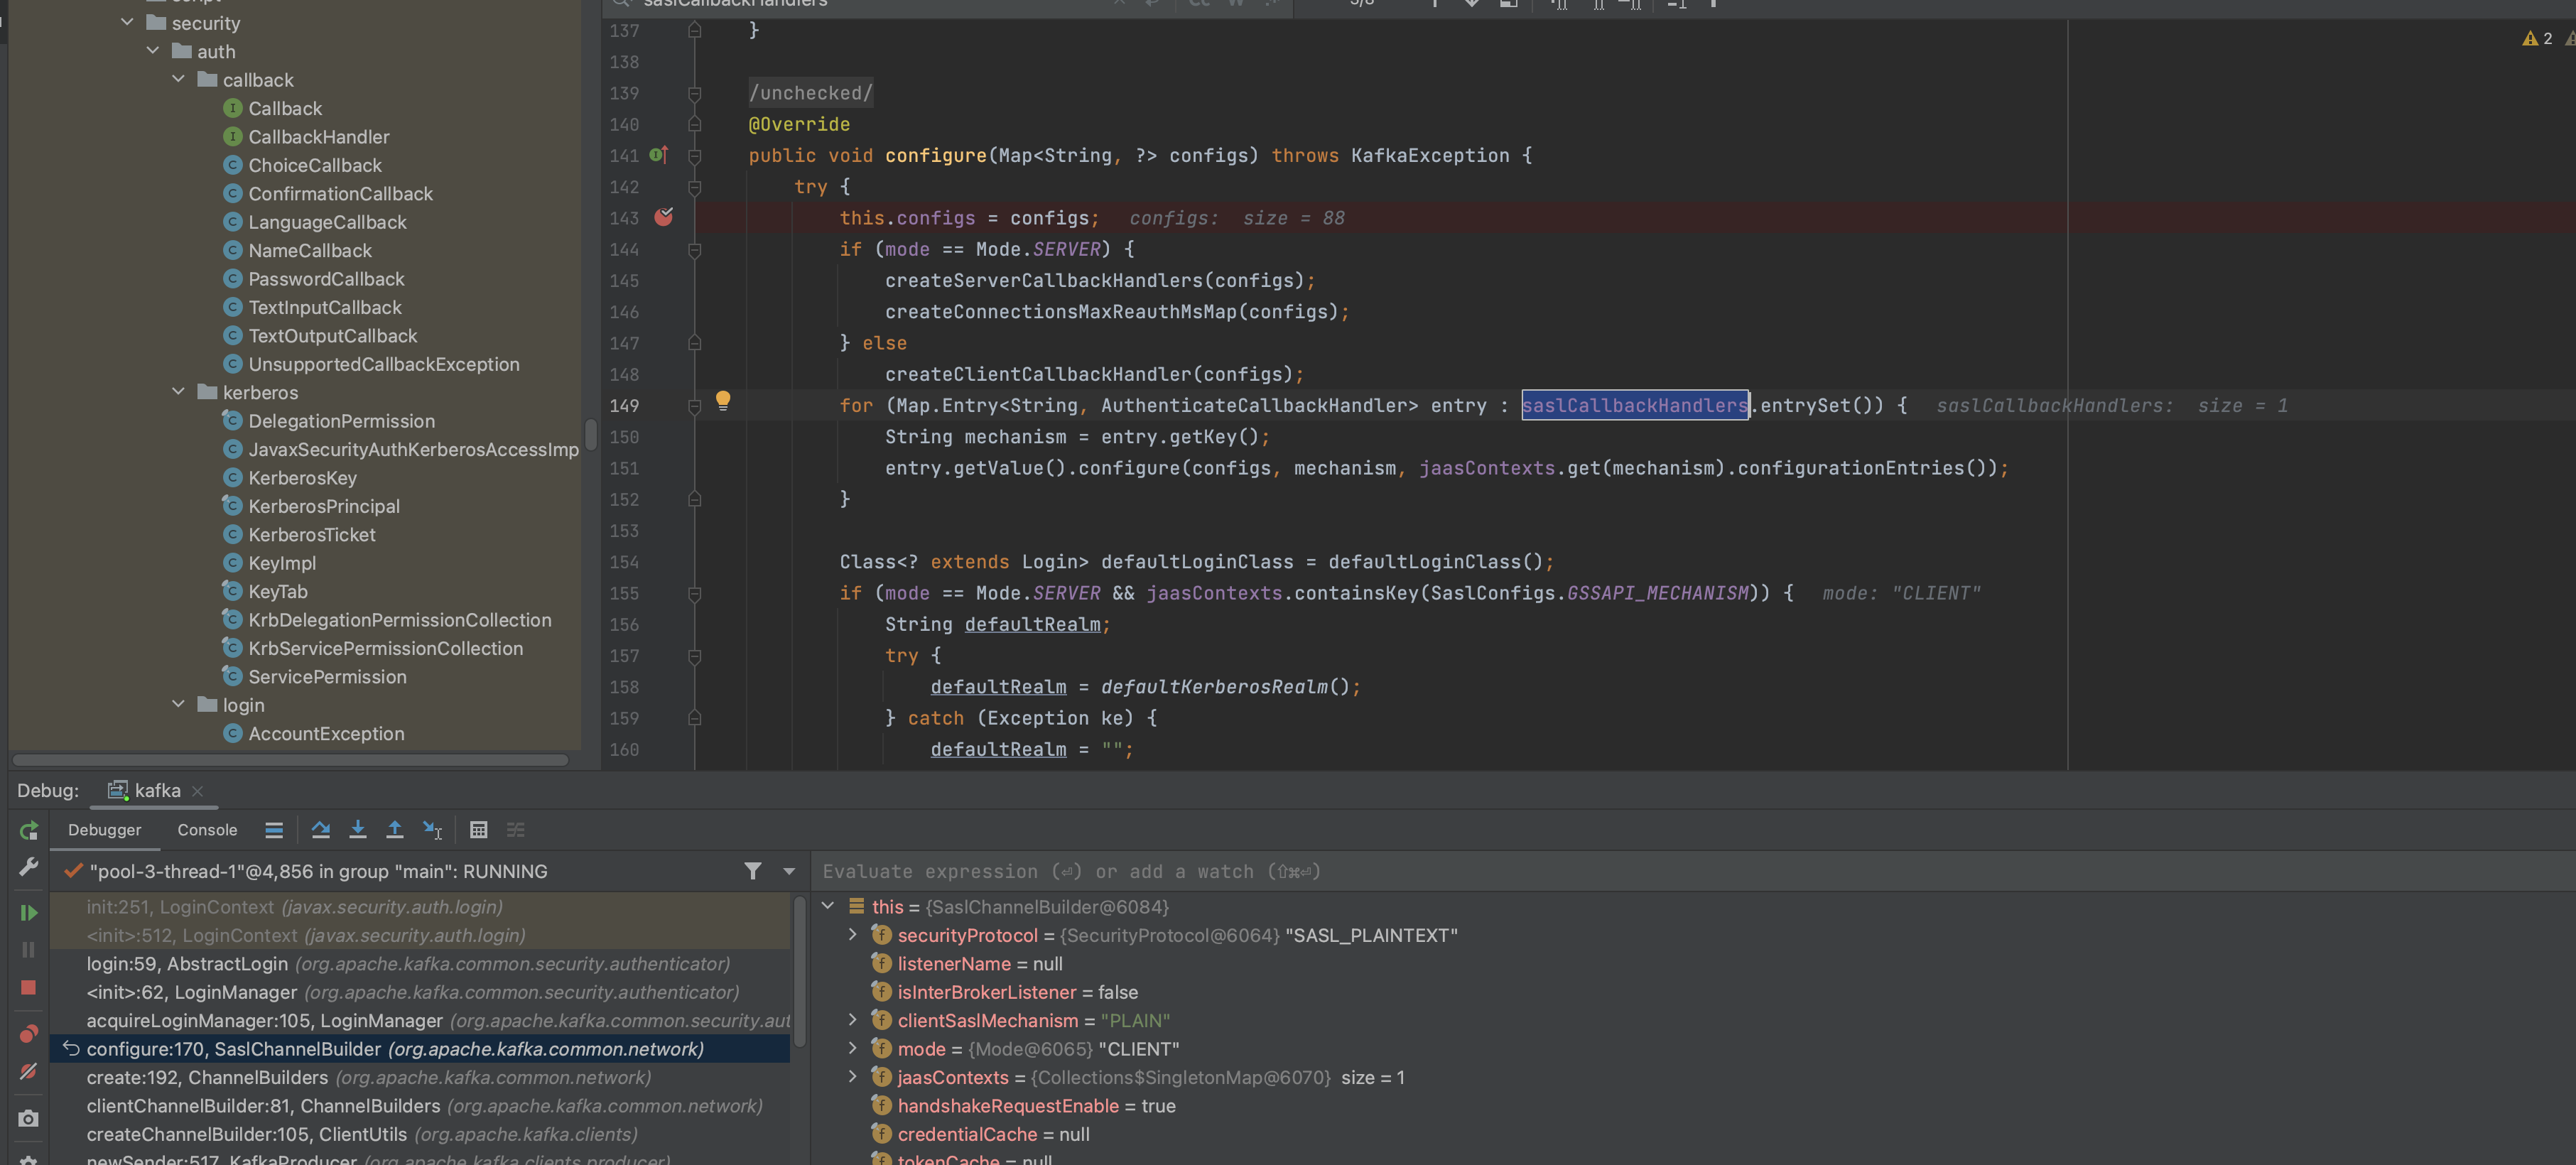The image size is (2576, 1165).
Task: Stop the debug session
Action: tap(28, 987)
